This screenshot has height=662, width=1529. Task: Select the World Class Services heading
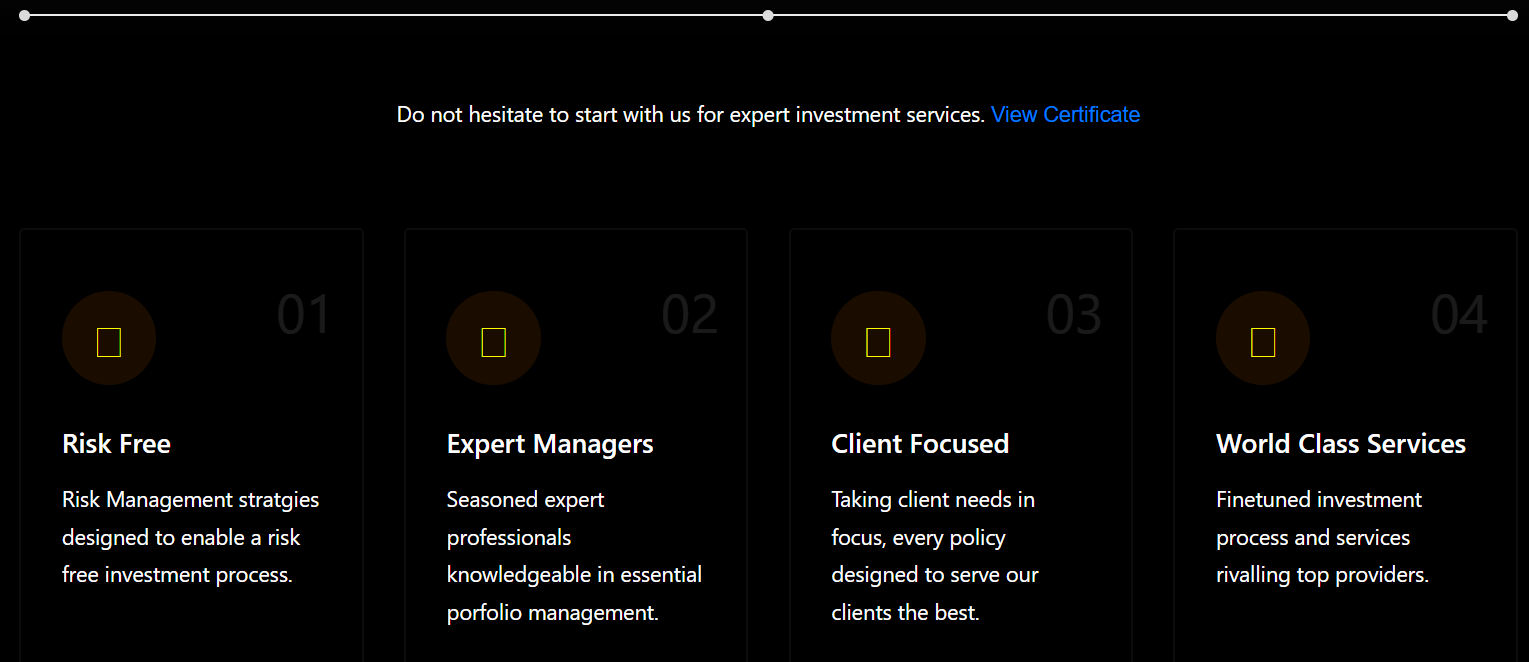pyautogui.click(x=1341, y=443)
